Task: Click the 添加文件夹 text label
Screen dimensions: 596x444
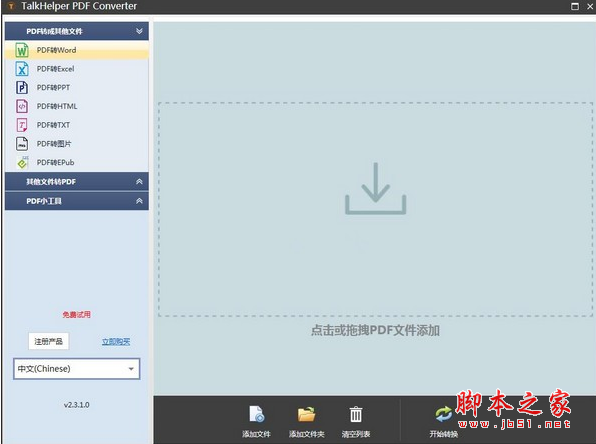Action: pyautogui.click(x=306, y=434)
